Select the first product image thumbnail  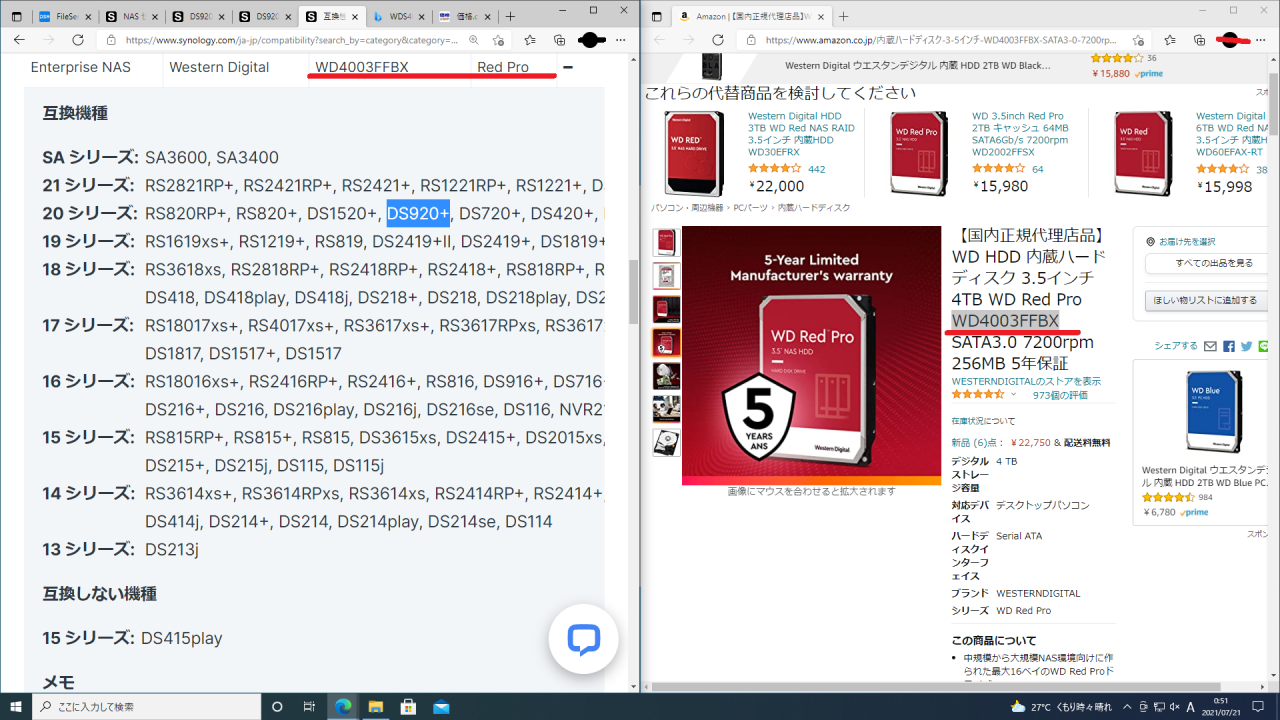[x=666, y=242]
